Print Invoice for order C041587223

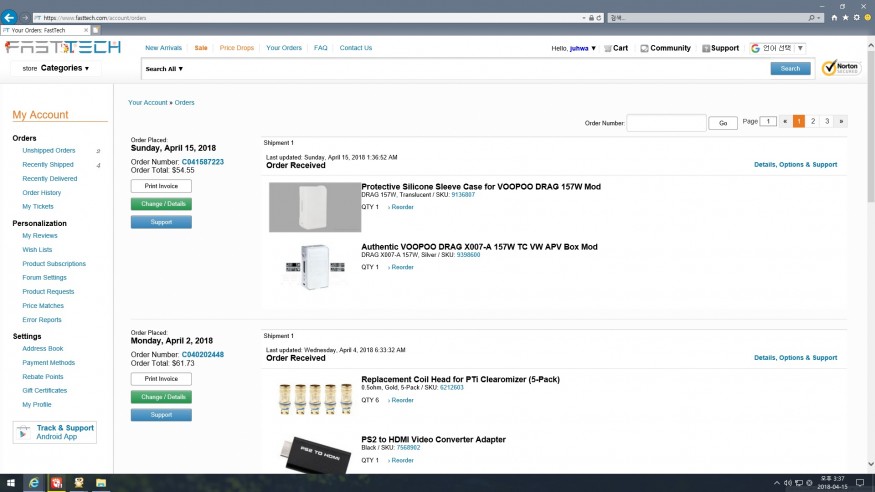tap(161, 186)
